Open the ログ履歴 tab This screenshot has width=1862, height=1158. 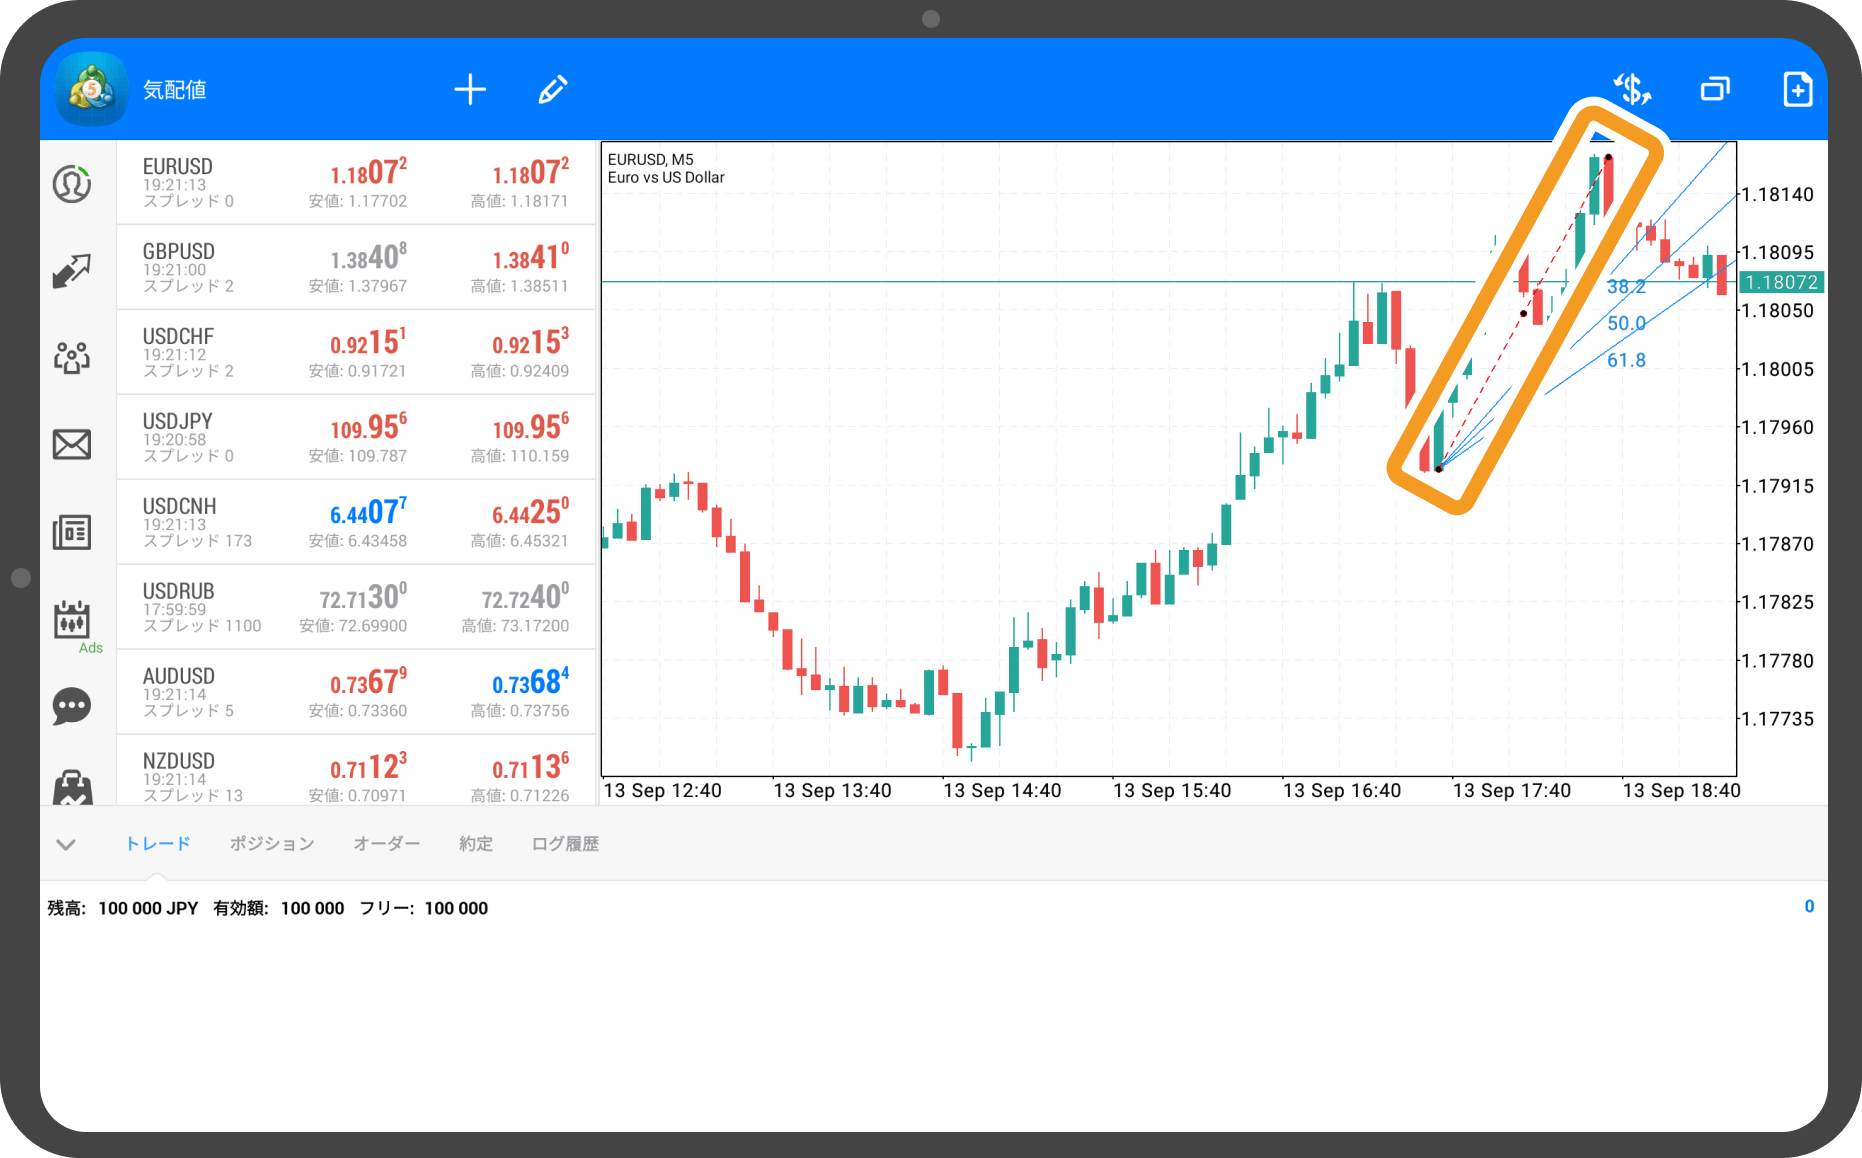pos(565,844)
